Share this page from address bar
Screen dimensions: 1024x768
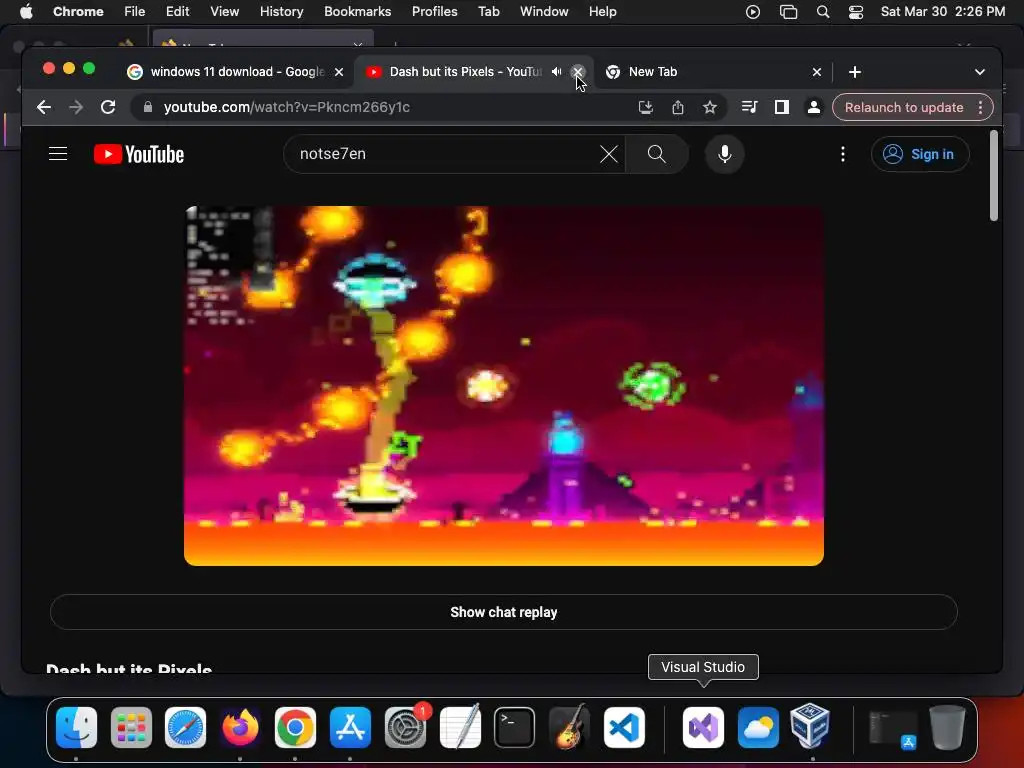(678, 107)
